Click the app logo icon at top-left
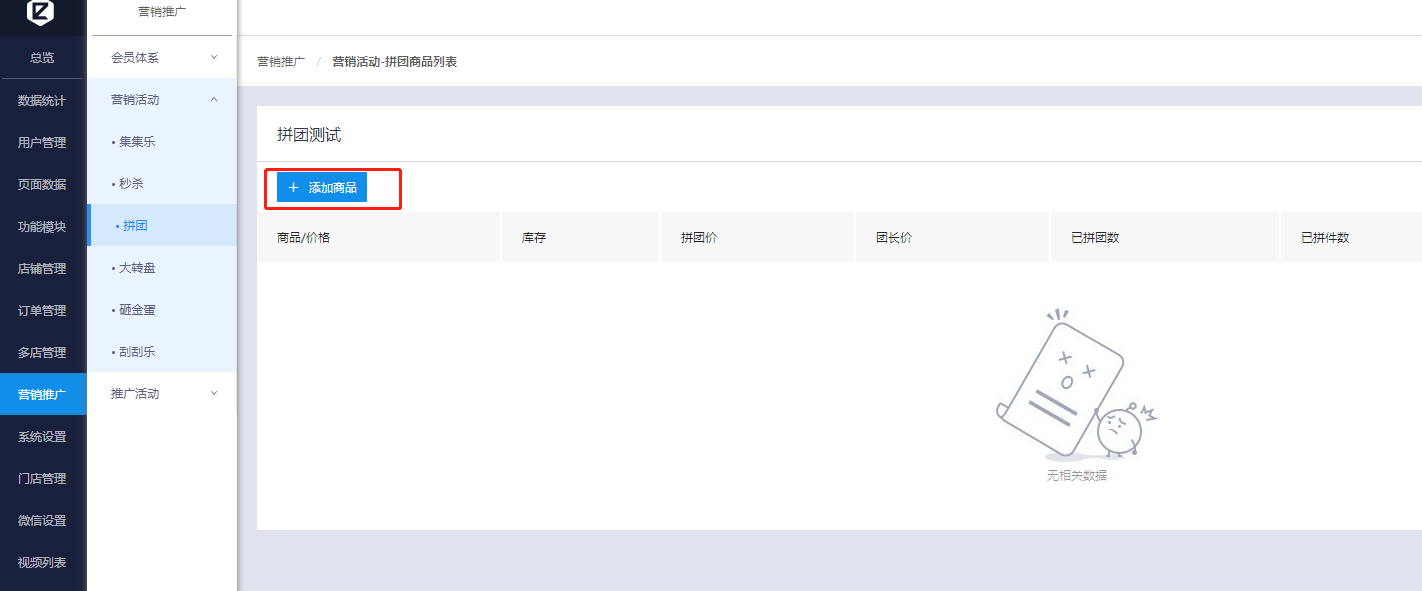Viewport: 1422px width, 591px height. tap(41, 12)
